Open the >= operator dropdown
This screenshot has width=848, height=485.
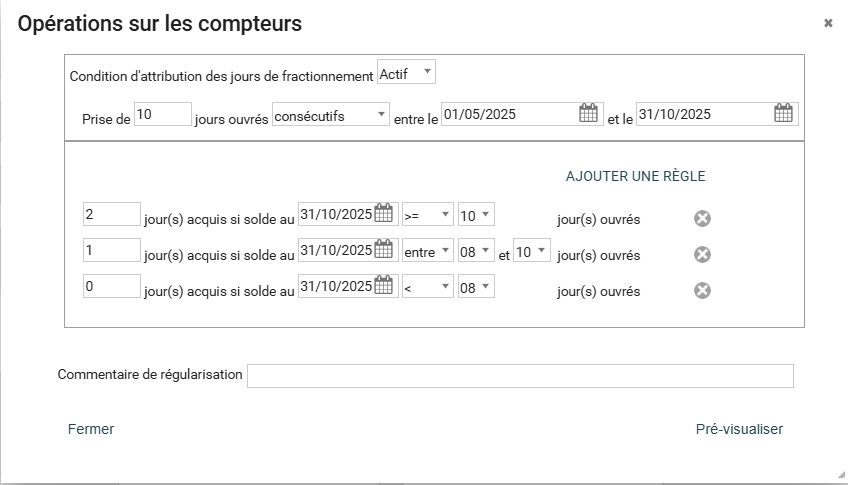(x=427, y=215)
